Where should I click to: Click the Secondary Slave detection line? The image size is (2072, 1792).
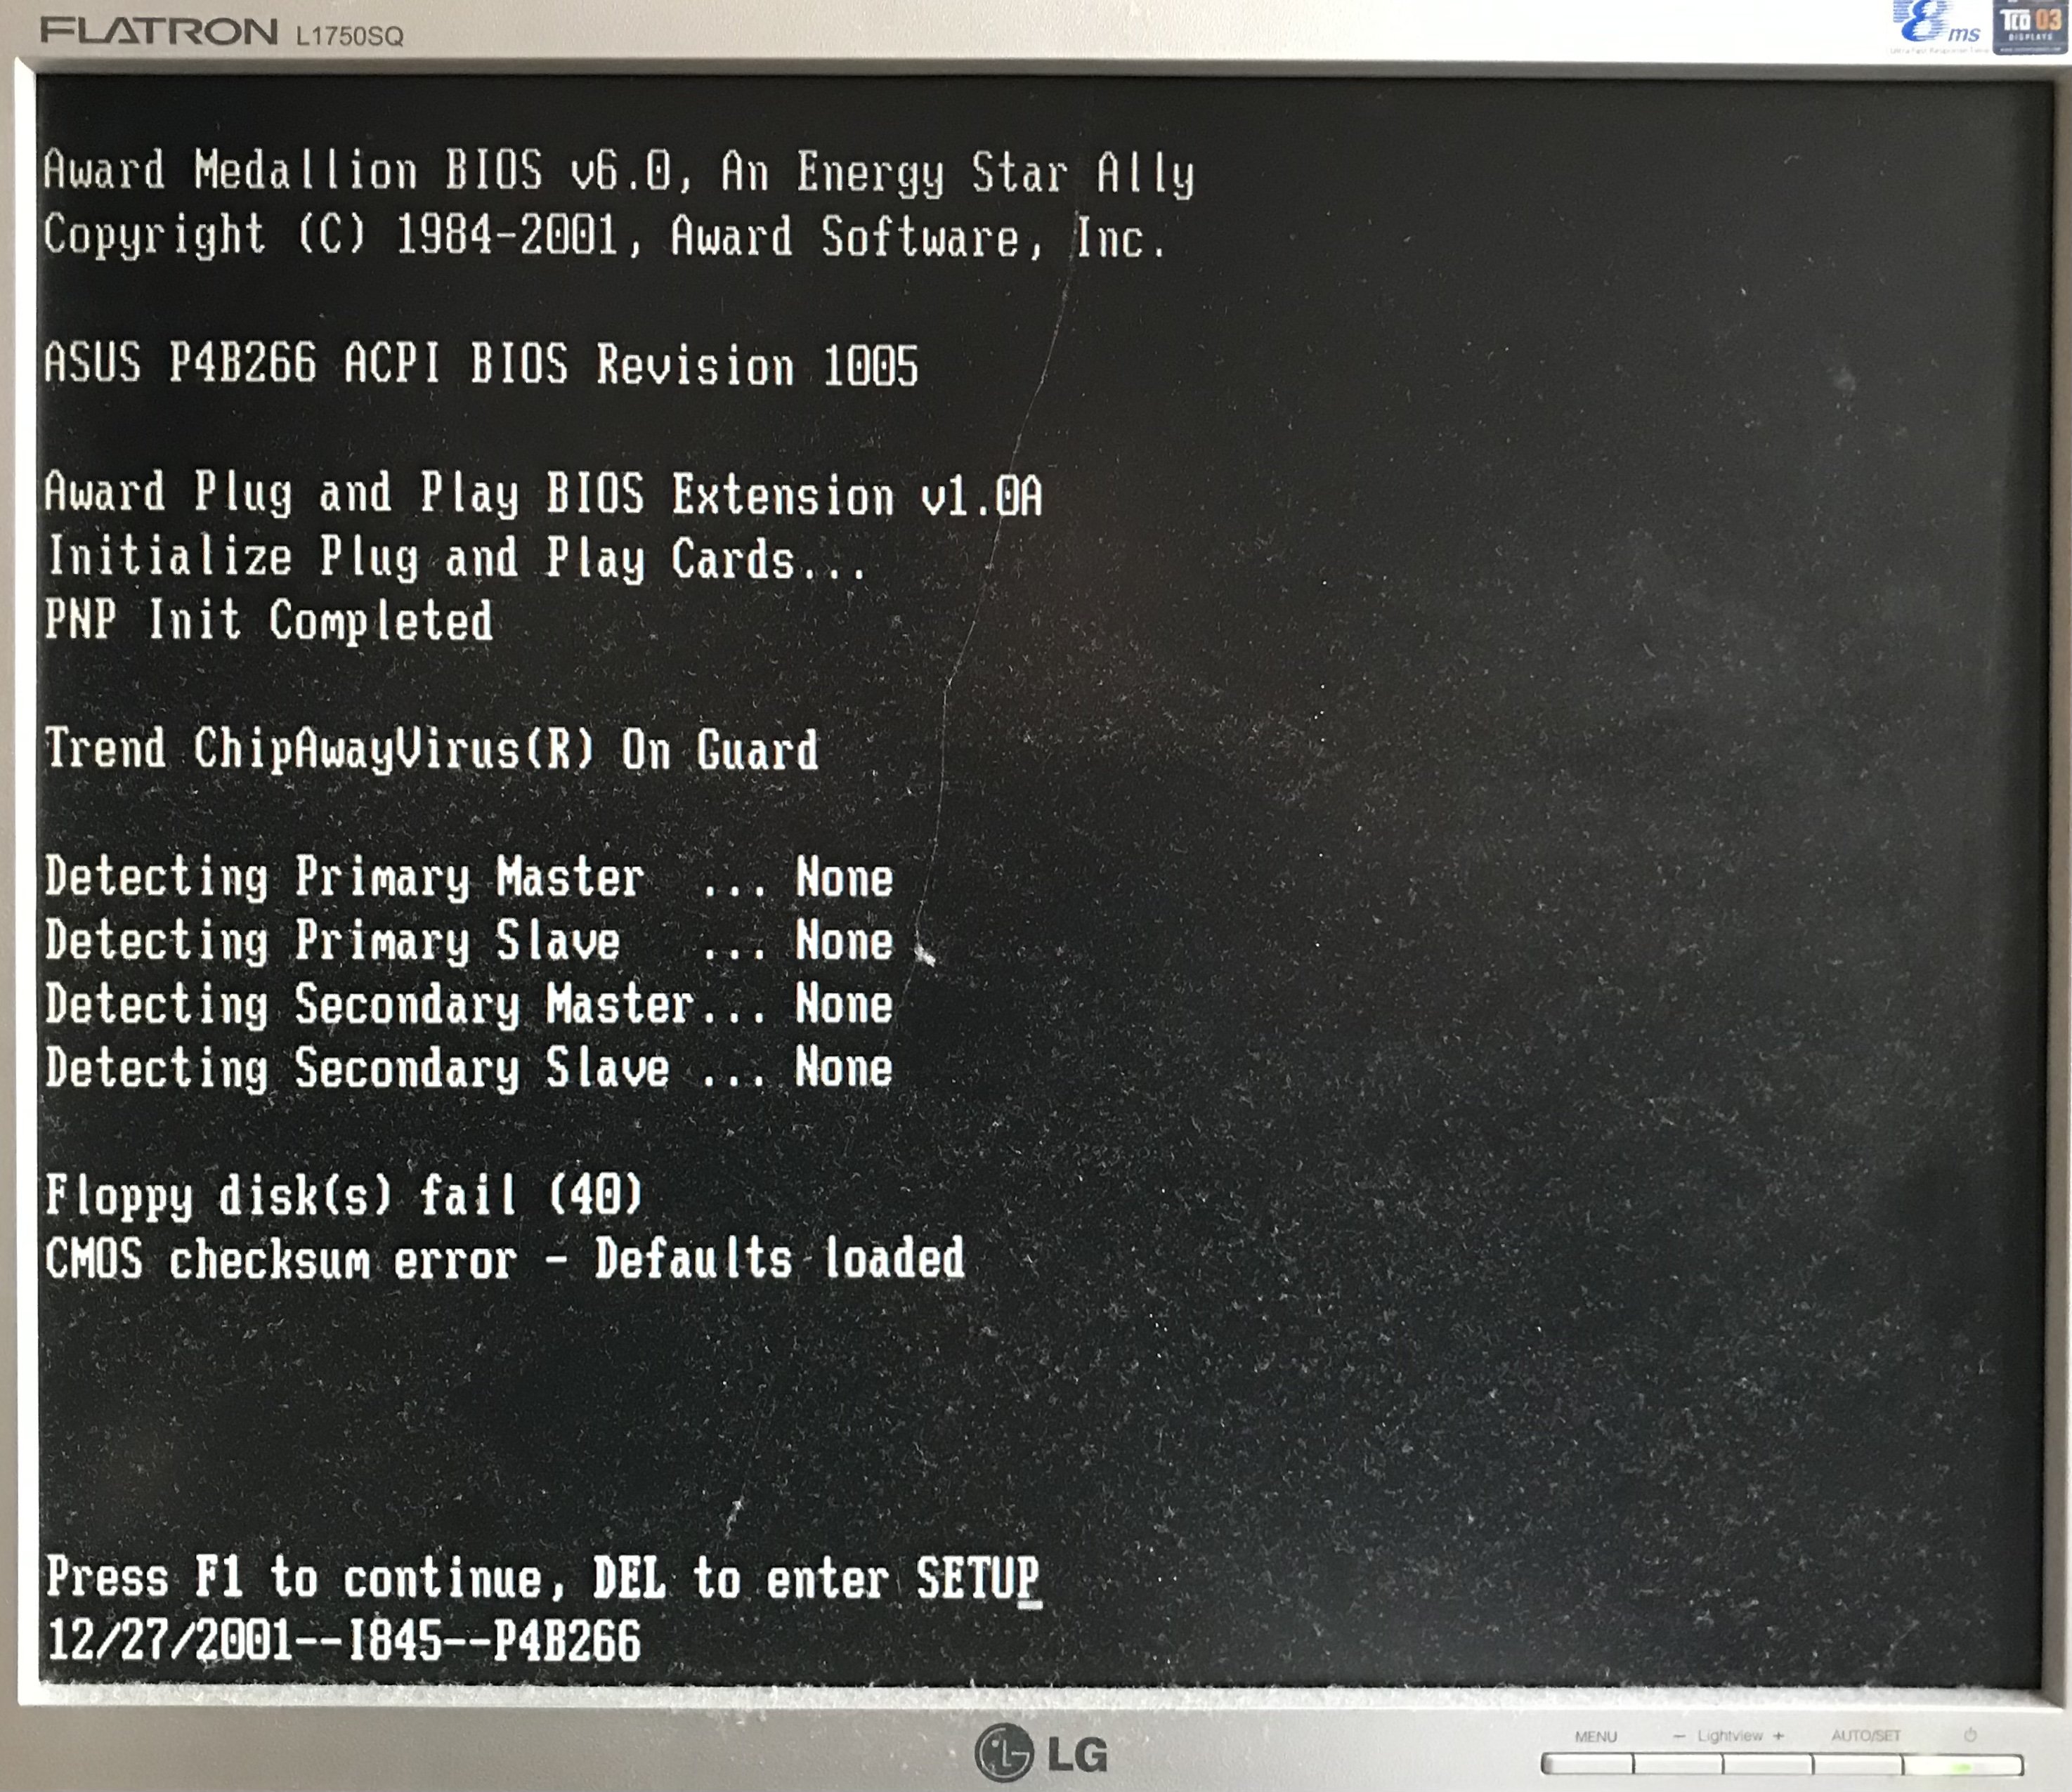click(x=468, y=1068)
